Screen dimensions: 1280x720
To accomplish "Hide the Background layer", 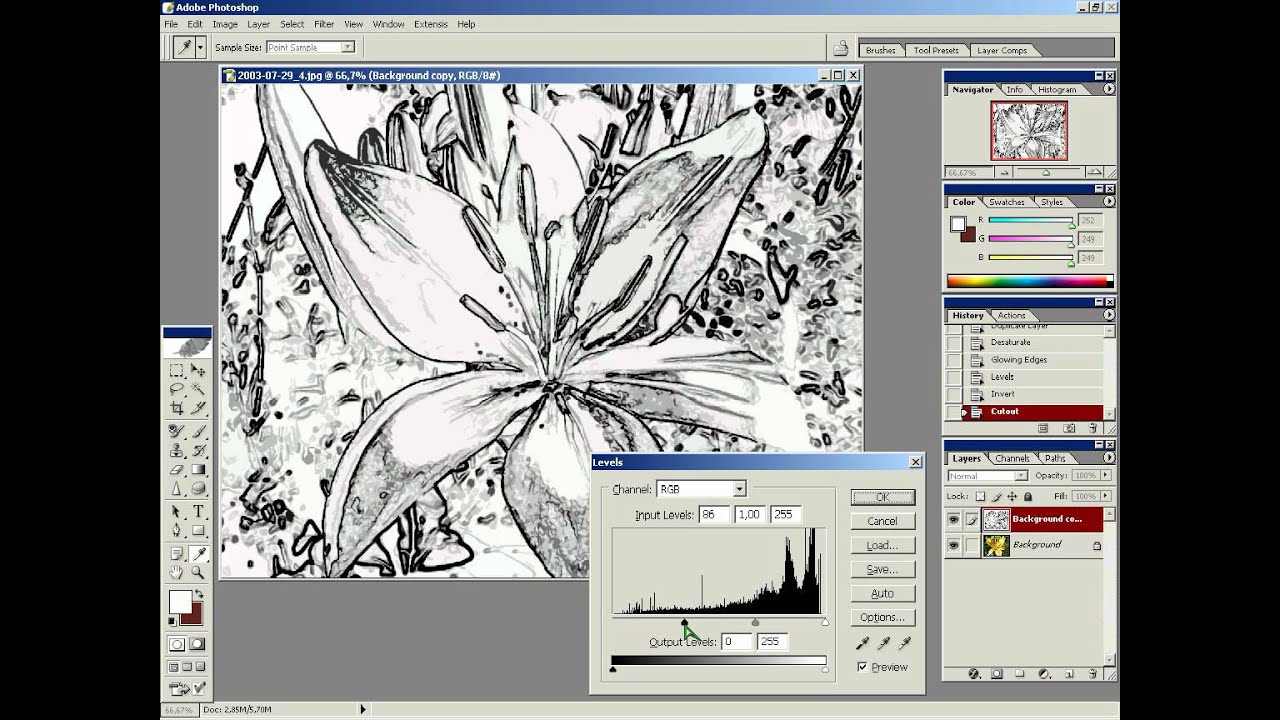I will 953,545.
